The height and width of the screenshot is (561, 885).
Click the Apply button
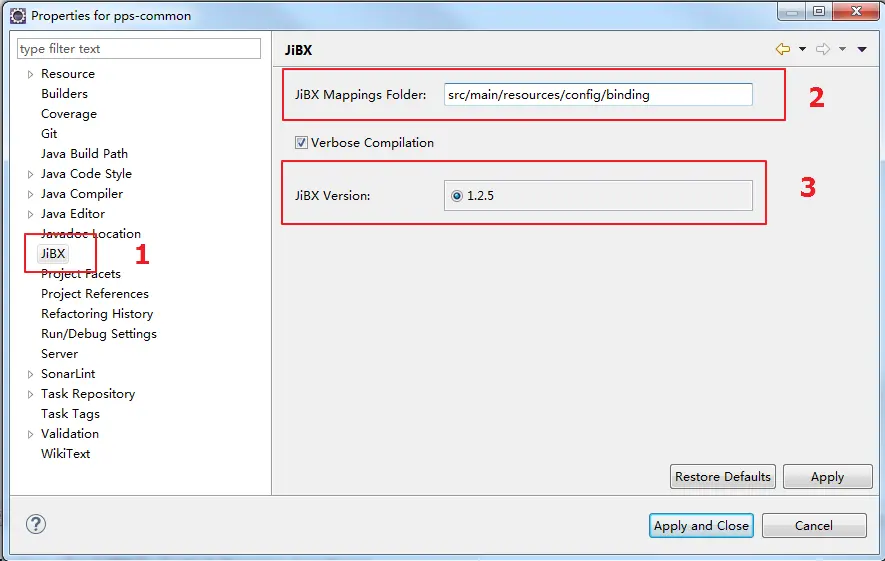point(827,477)
